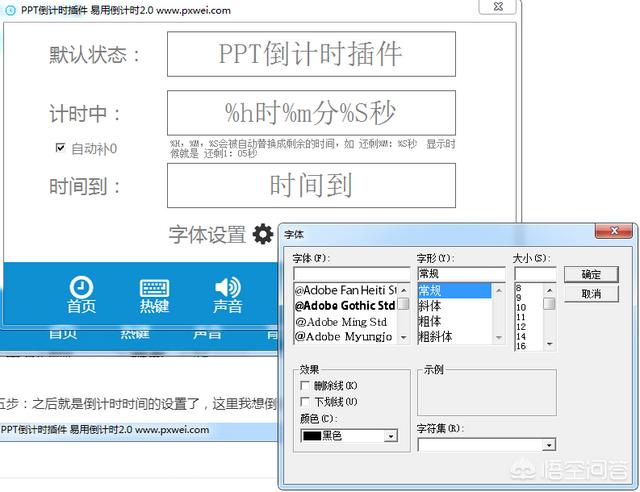The image size is (640, 492).
Task: Click 确定 button in font dialog
Action: (x=591, y=274)
